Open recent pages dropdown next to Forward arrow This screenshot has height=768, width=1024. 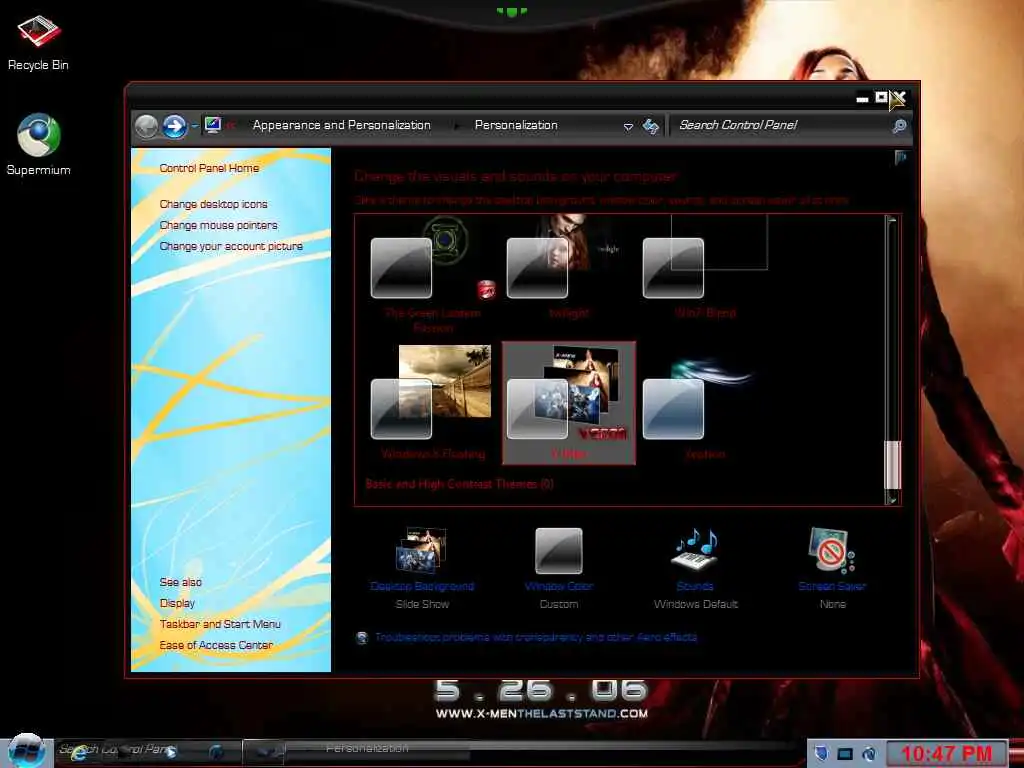195,126
